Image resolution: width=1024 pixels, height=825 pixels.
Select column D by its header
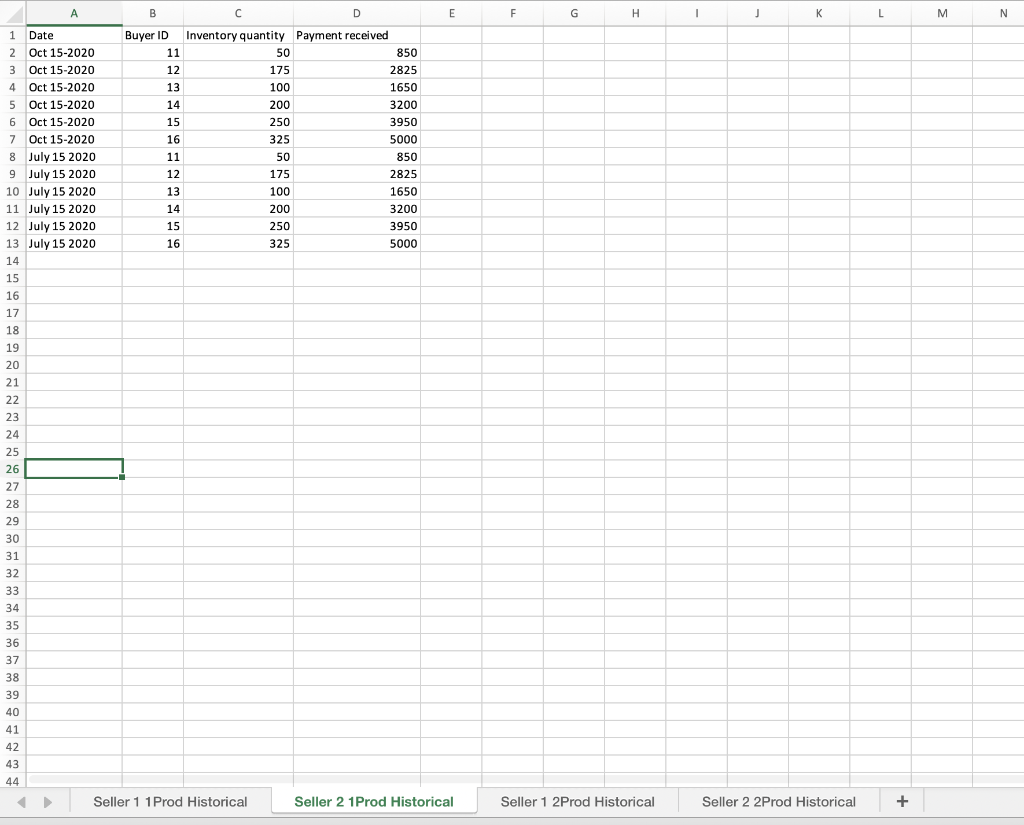pyautogui.click(x=356, y=13)
